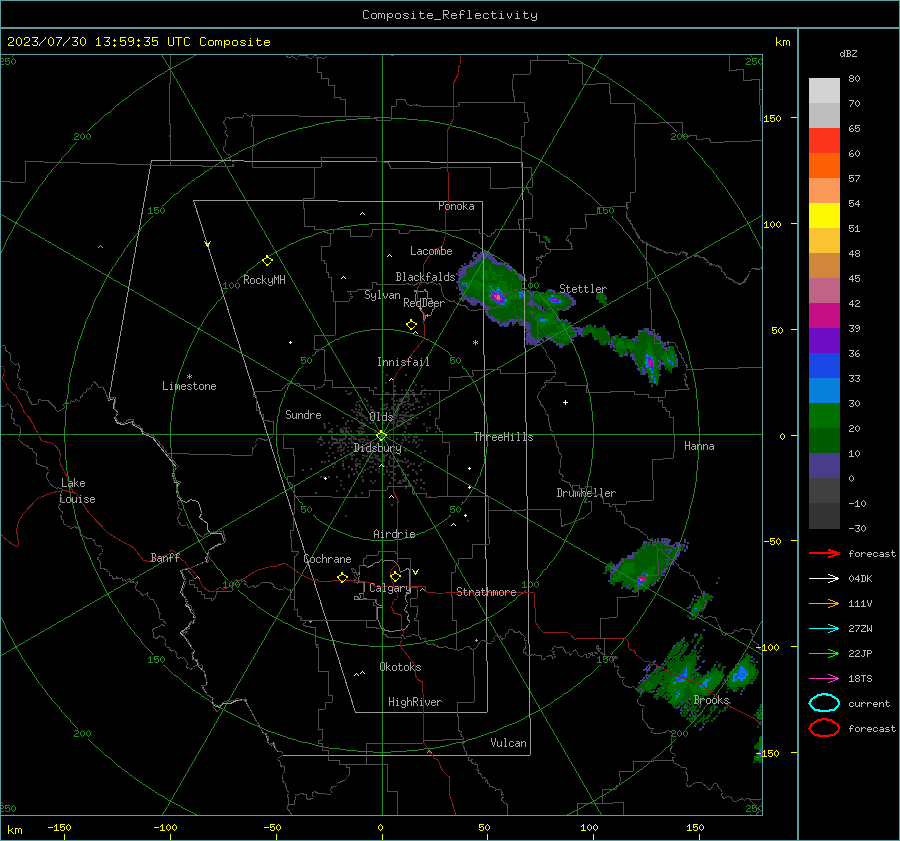Viewport: 900px width, 841px height.
Task: Click the white 04DK arrow icon
Action: (824, 579)
